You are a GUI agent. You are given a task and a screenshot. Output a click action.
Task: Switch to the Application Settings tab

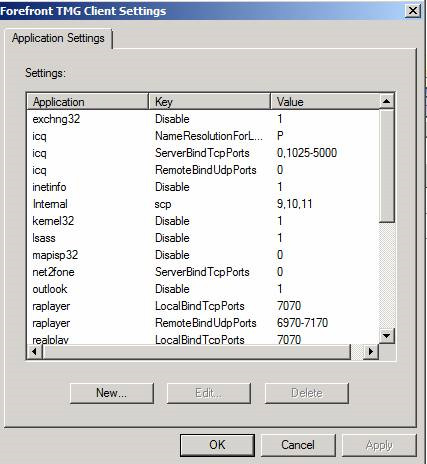tap(58, 38)
